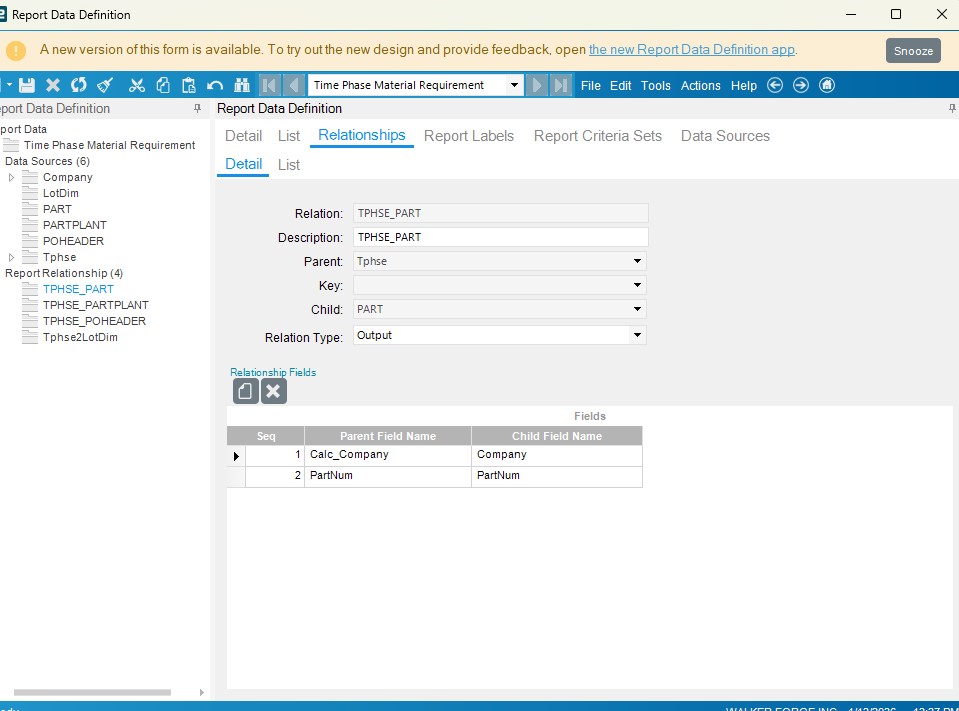Image resolution: width=959 pixels, height=711 pixels.
Task: Click the Clear broom icon
Action: pos(105,86)
